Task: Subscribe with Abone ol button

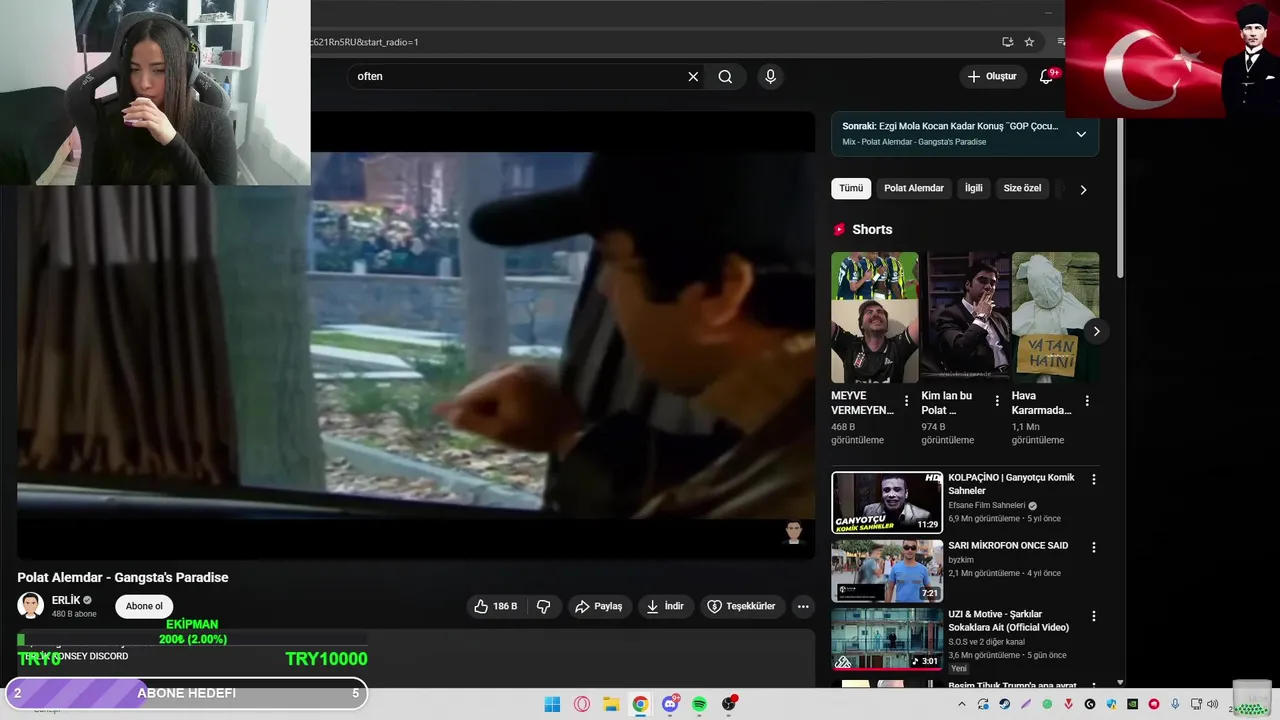Action: tap(144, 606)
